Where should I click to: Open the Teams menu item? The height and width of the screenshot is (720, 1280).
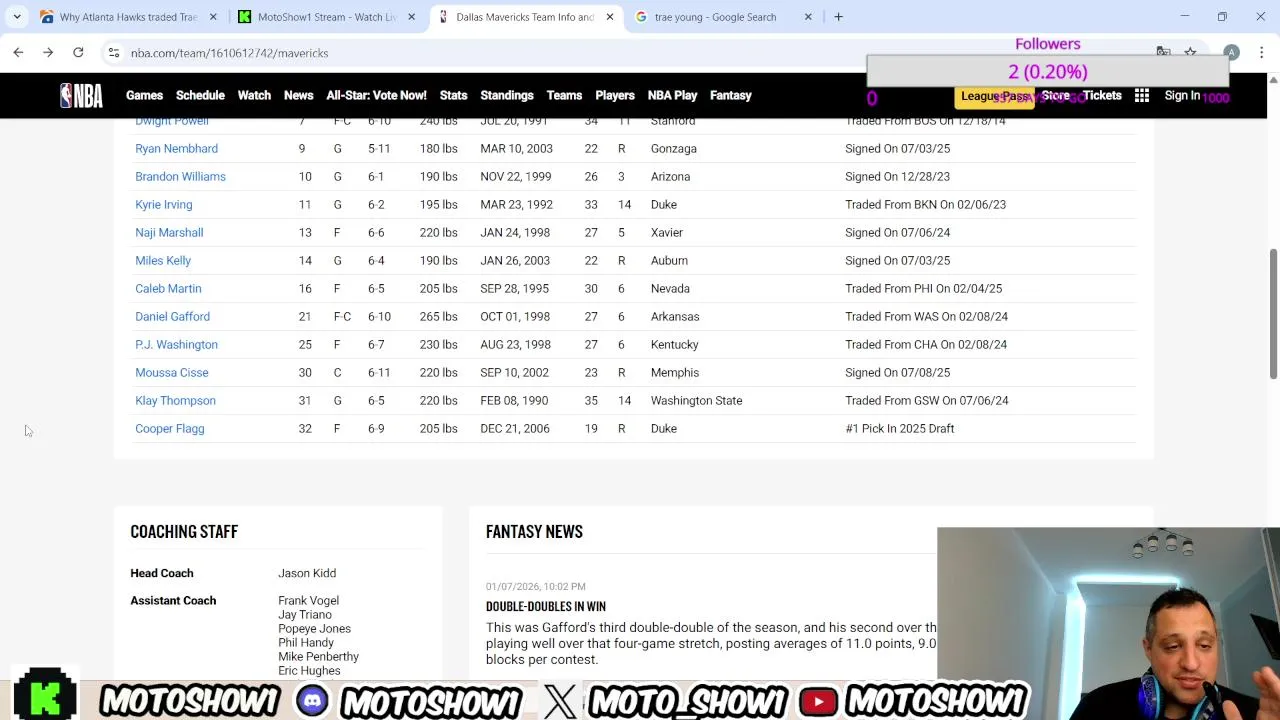[564, 95]
